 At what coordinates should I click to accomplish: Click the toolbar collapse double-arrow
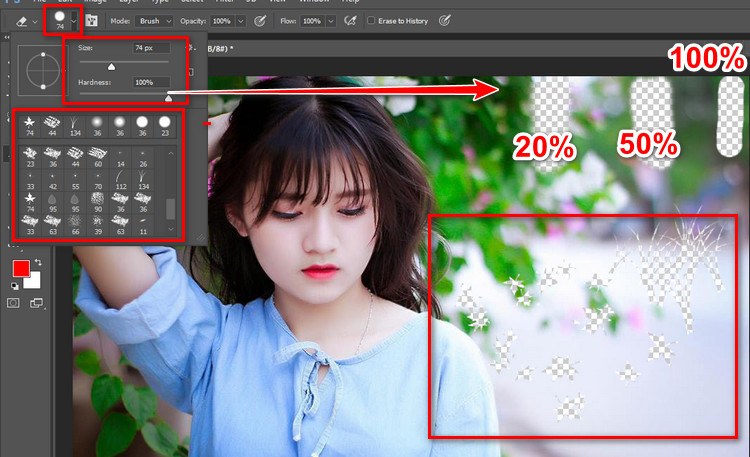(7, 37)
